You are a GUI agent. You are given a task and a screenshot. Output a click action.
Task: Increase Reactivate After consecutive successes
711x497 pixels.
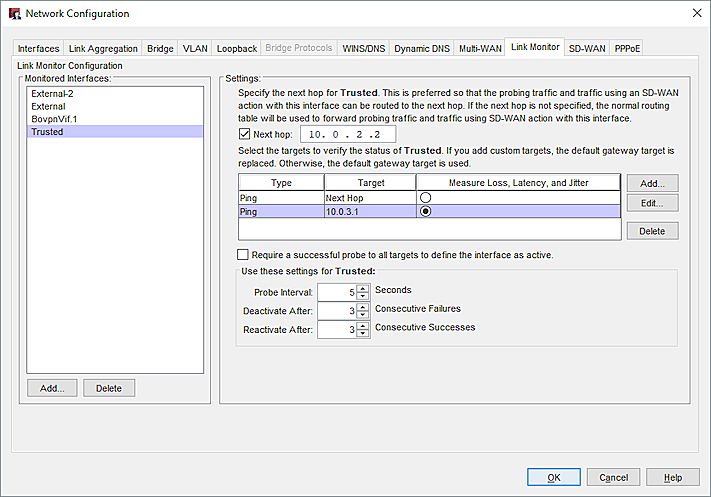[363, 326]
